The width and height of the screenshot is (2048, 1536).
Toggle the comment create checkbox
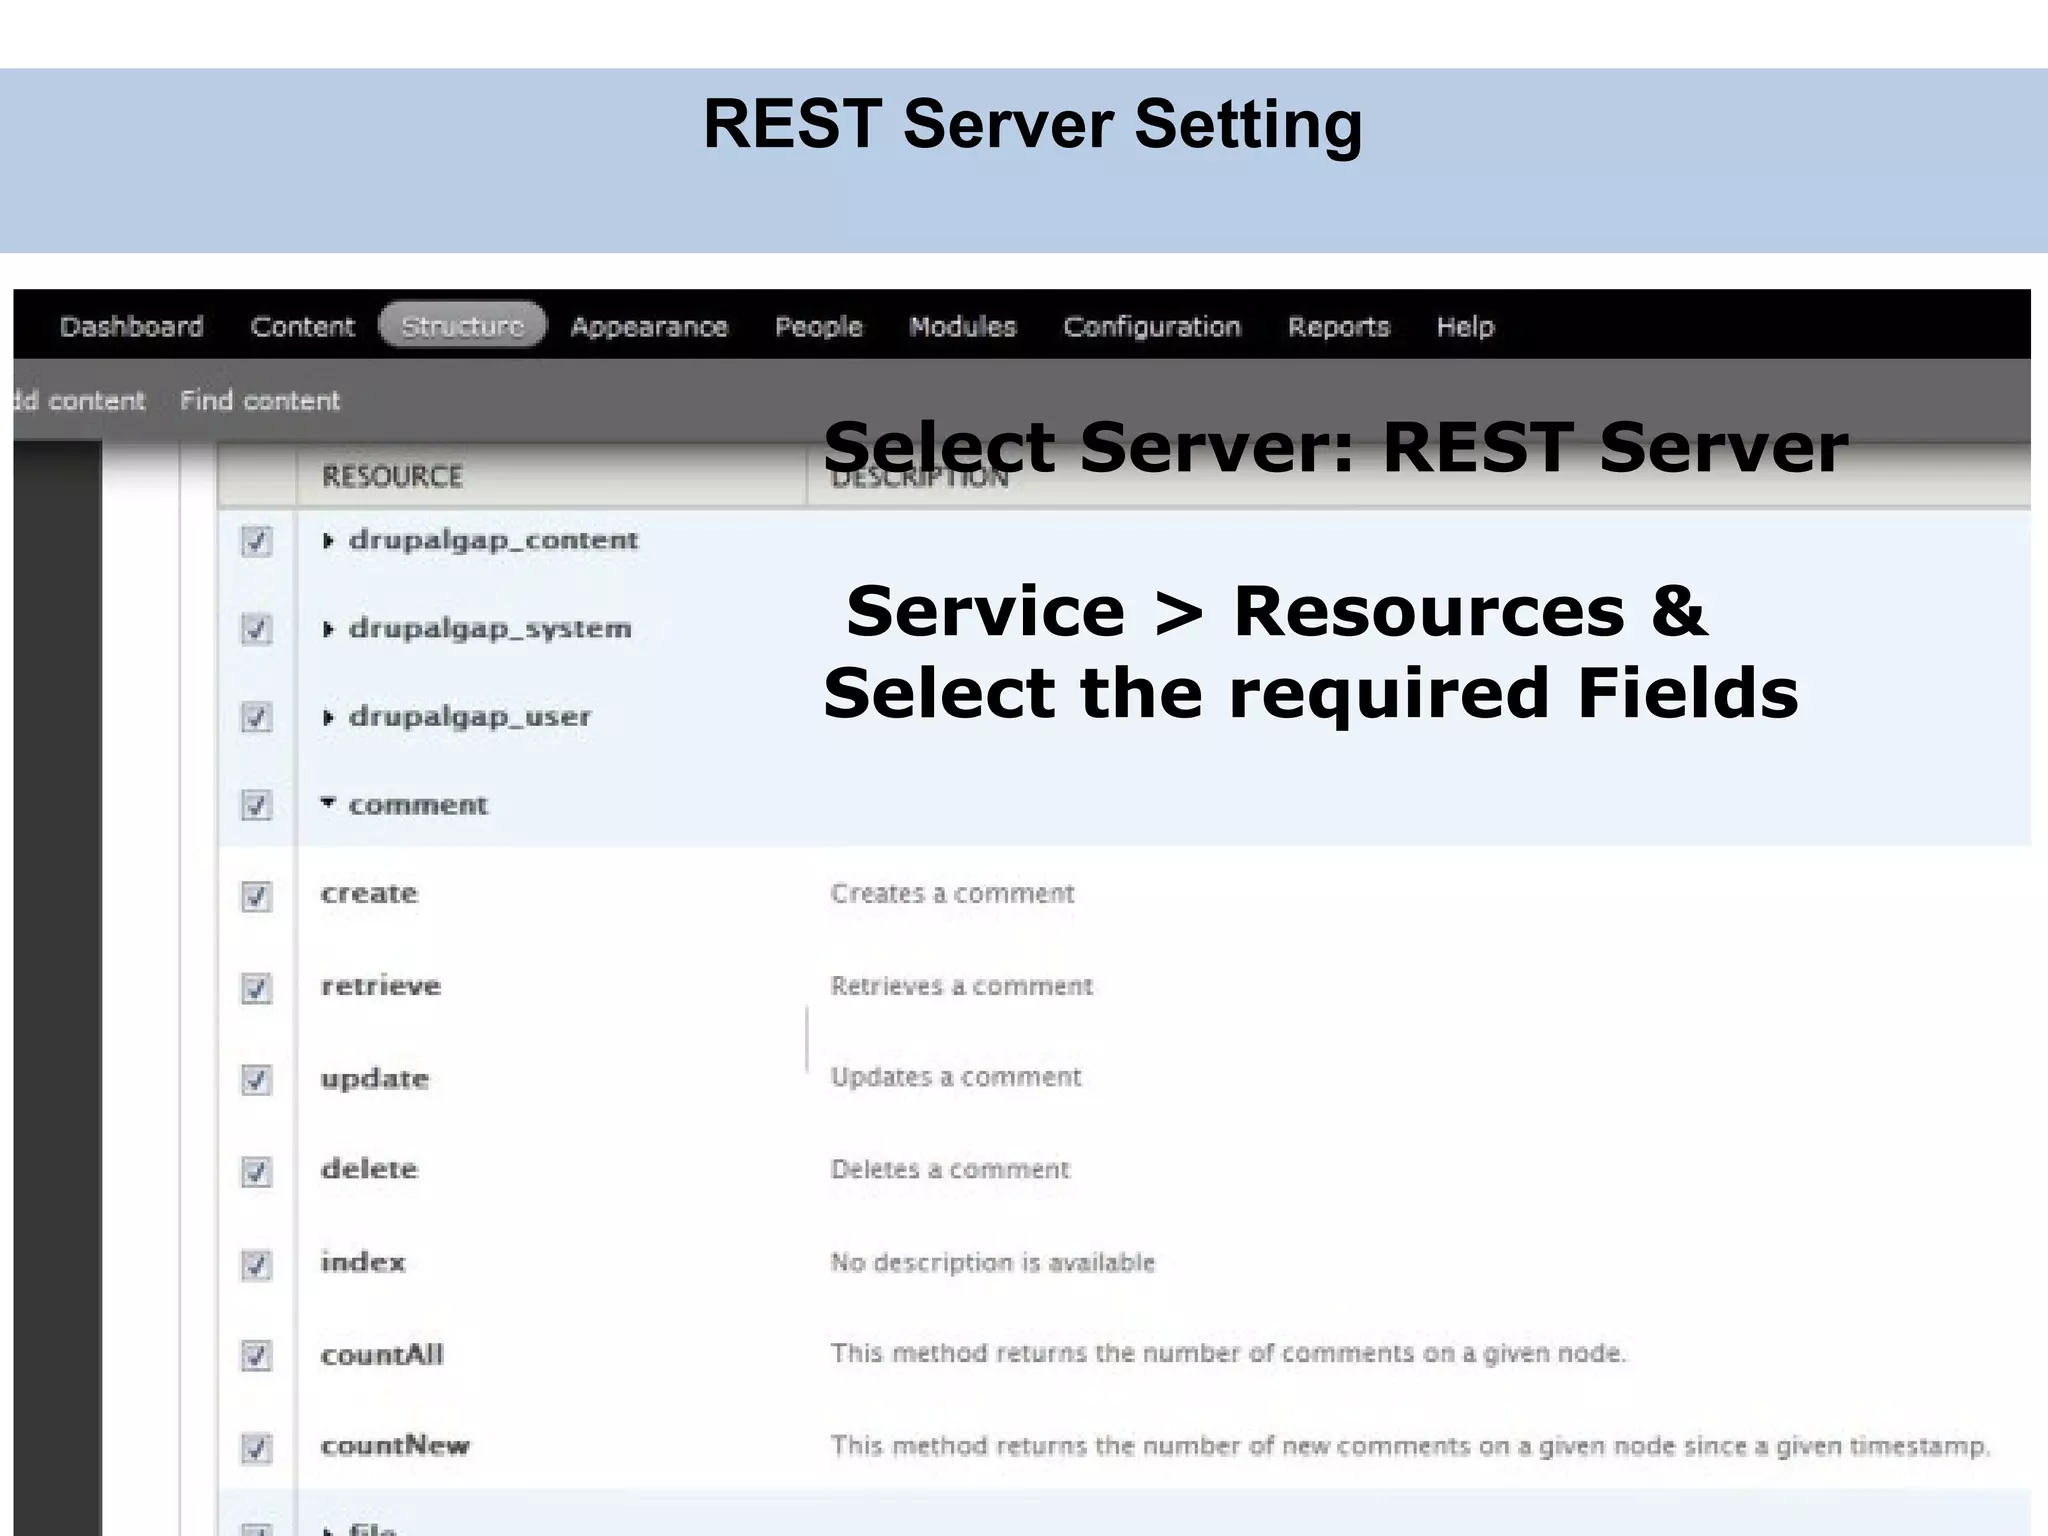[256, 895]
